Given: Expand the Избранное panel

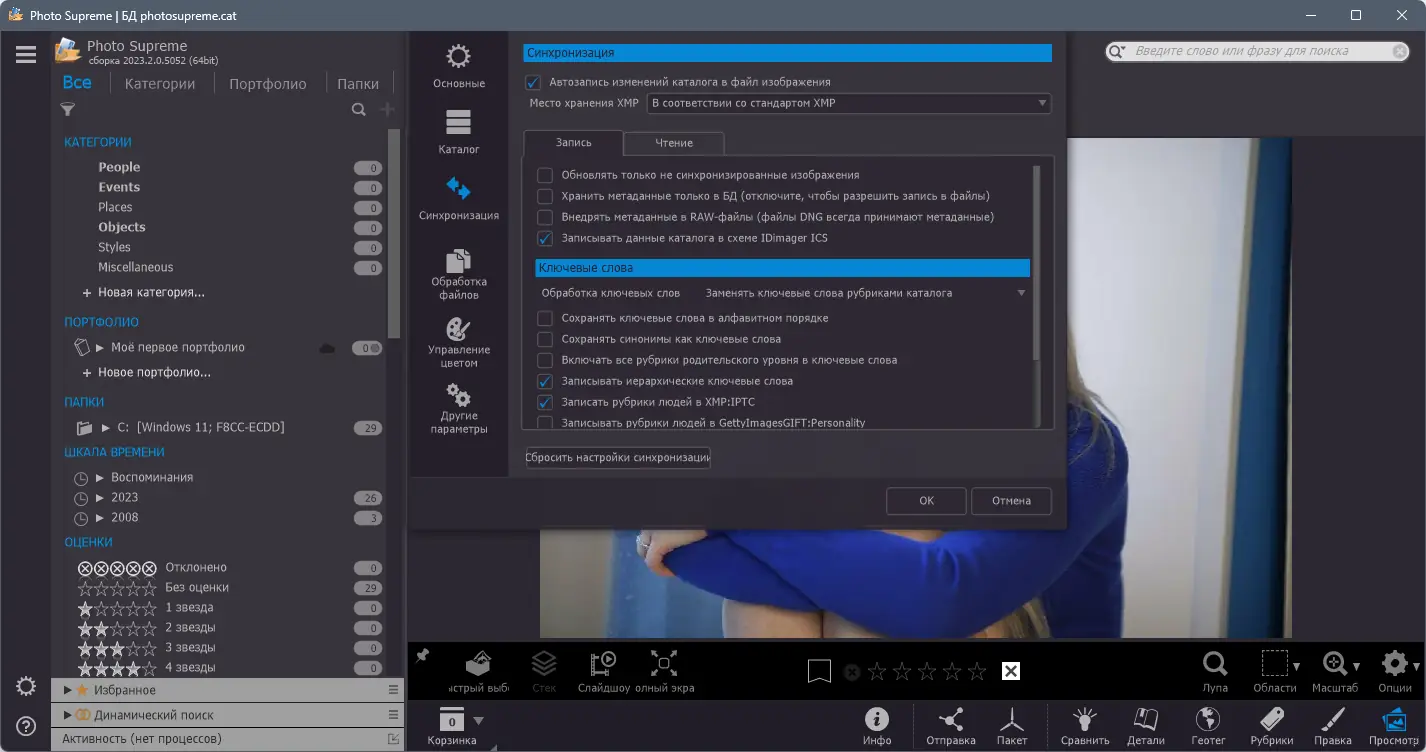Looking at the screenshot, I should (67, 690).
